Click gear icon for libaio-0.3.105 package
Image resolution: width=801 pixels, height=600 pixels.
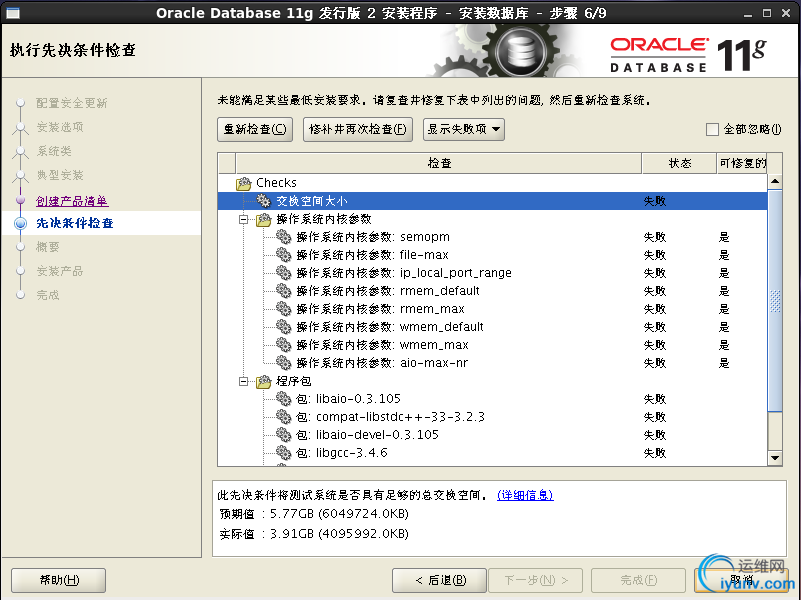pyautogui.click(x=284, y=399)
